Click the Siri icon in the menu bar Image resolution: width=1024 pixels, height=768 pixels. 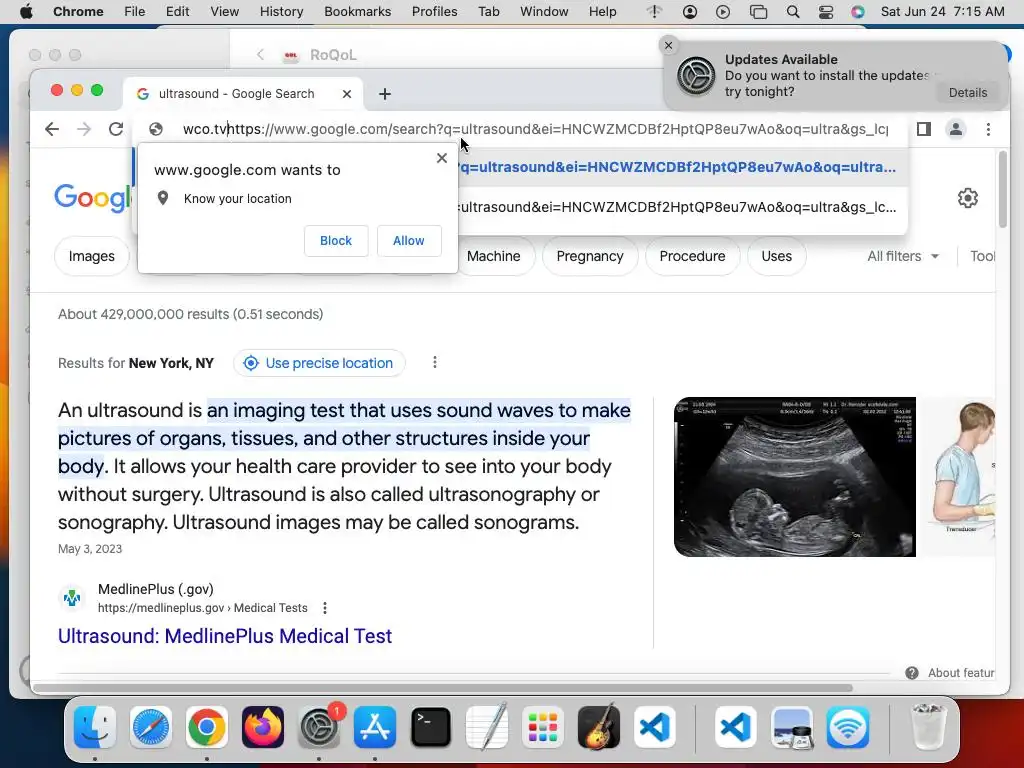click(857, 12)
